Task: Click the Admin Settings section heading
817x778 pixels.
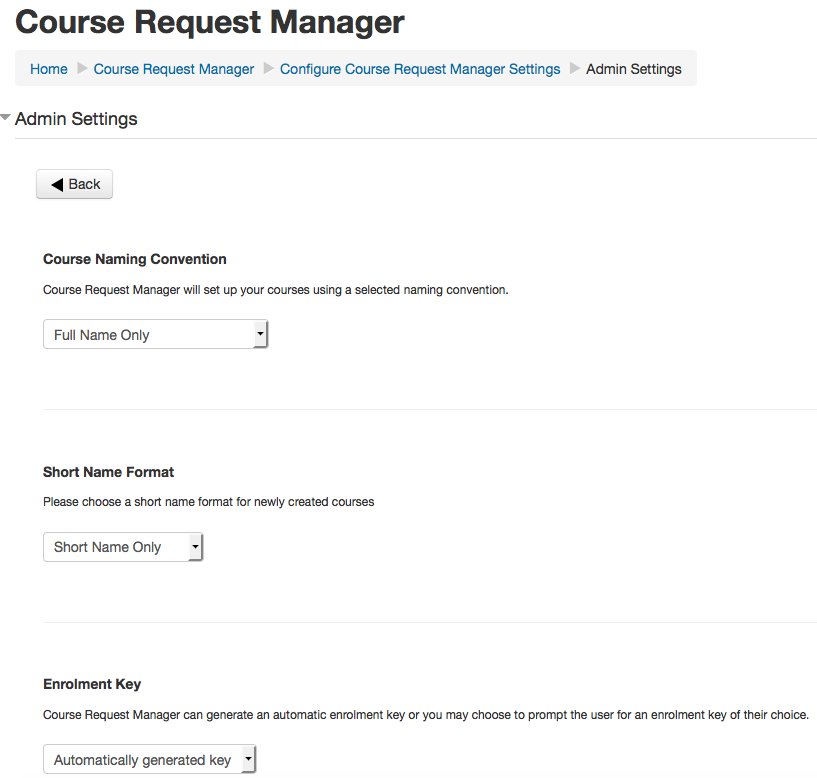Action: coord(76,119)
